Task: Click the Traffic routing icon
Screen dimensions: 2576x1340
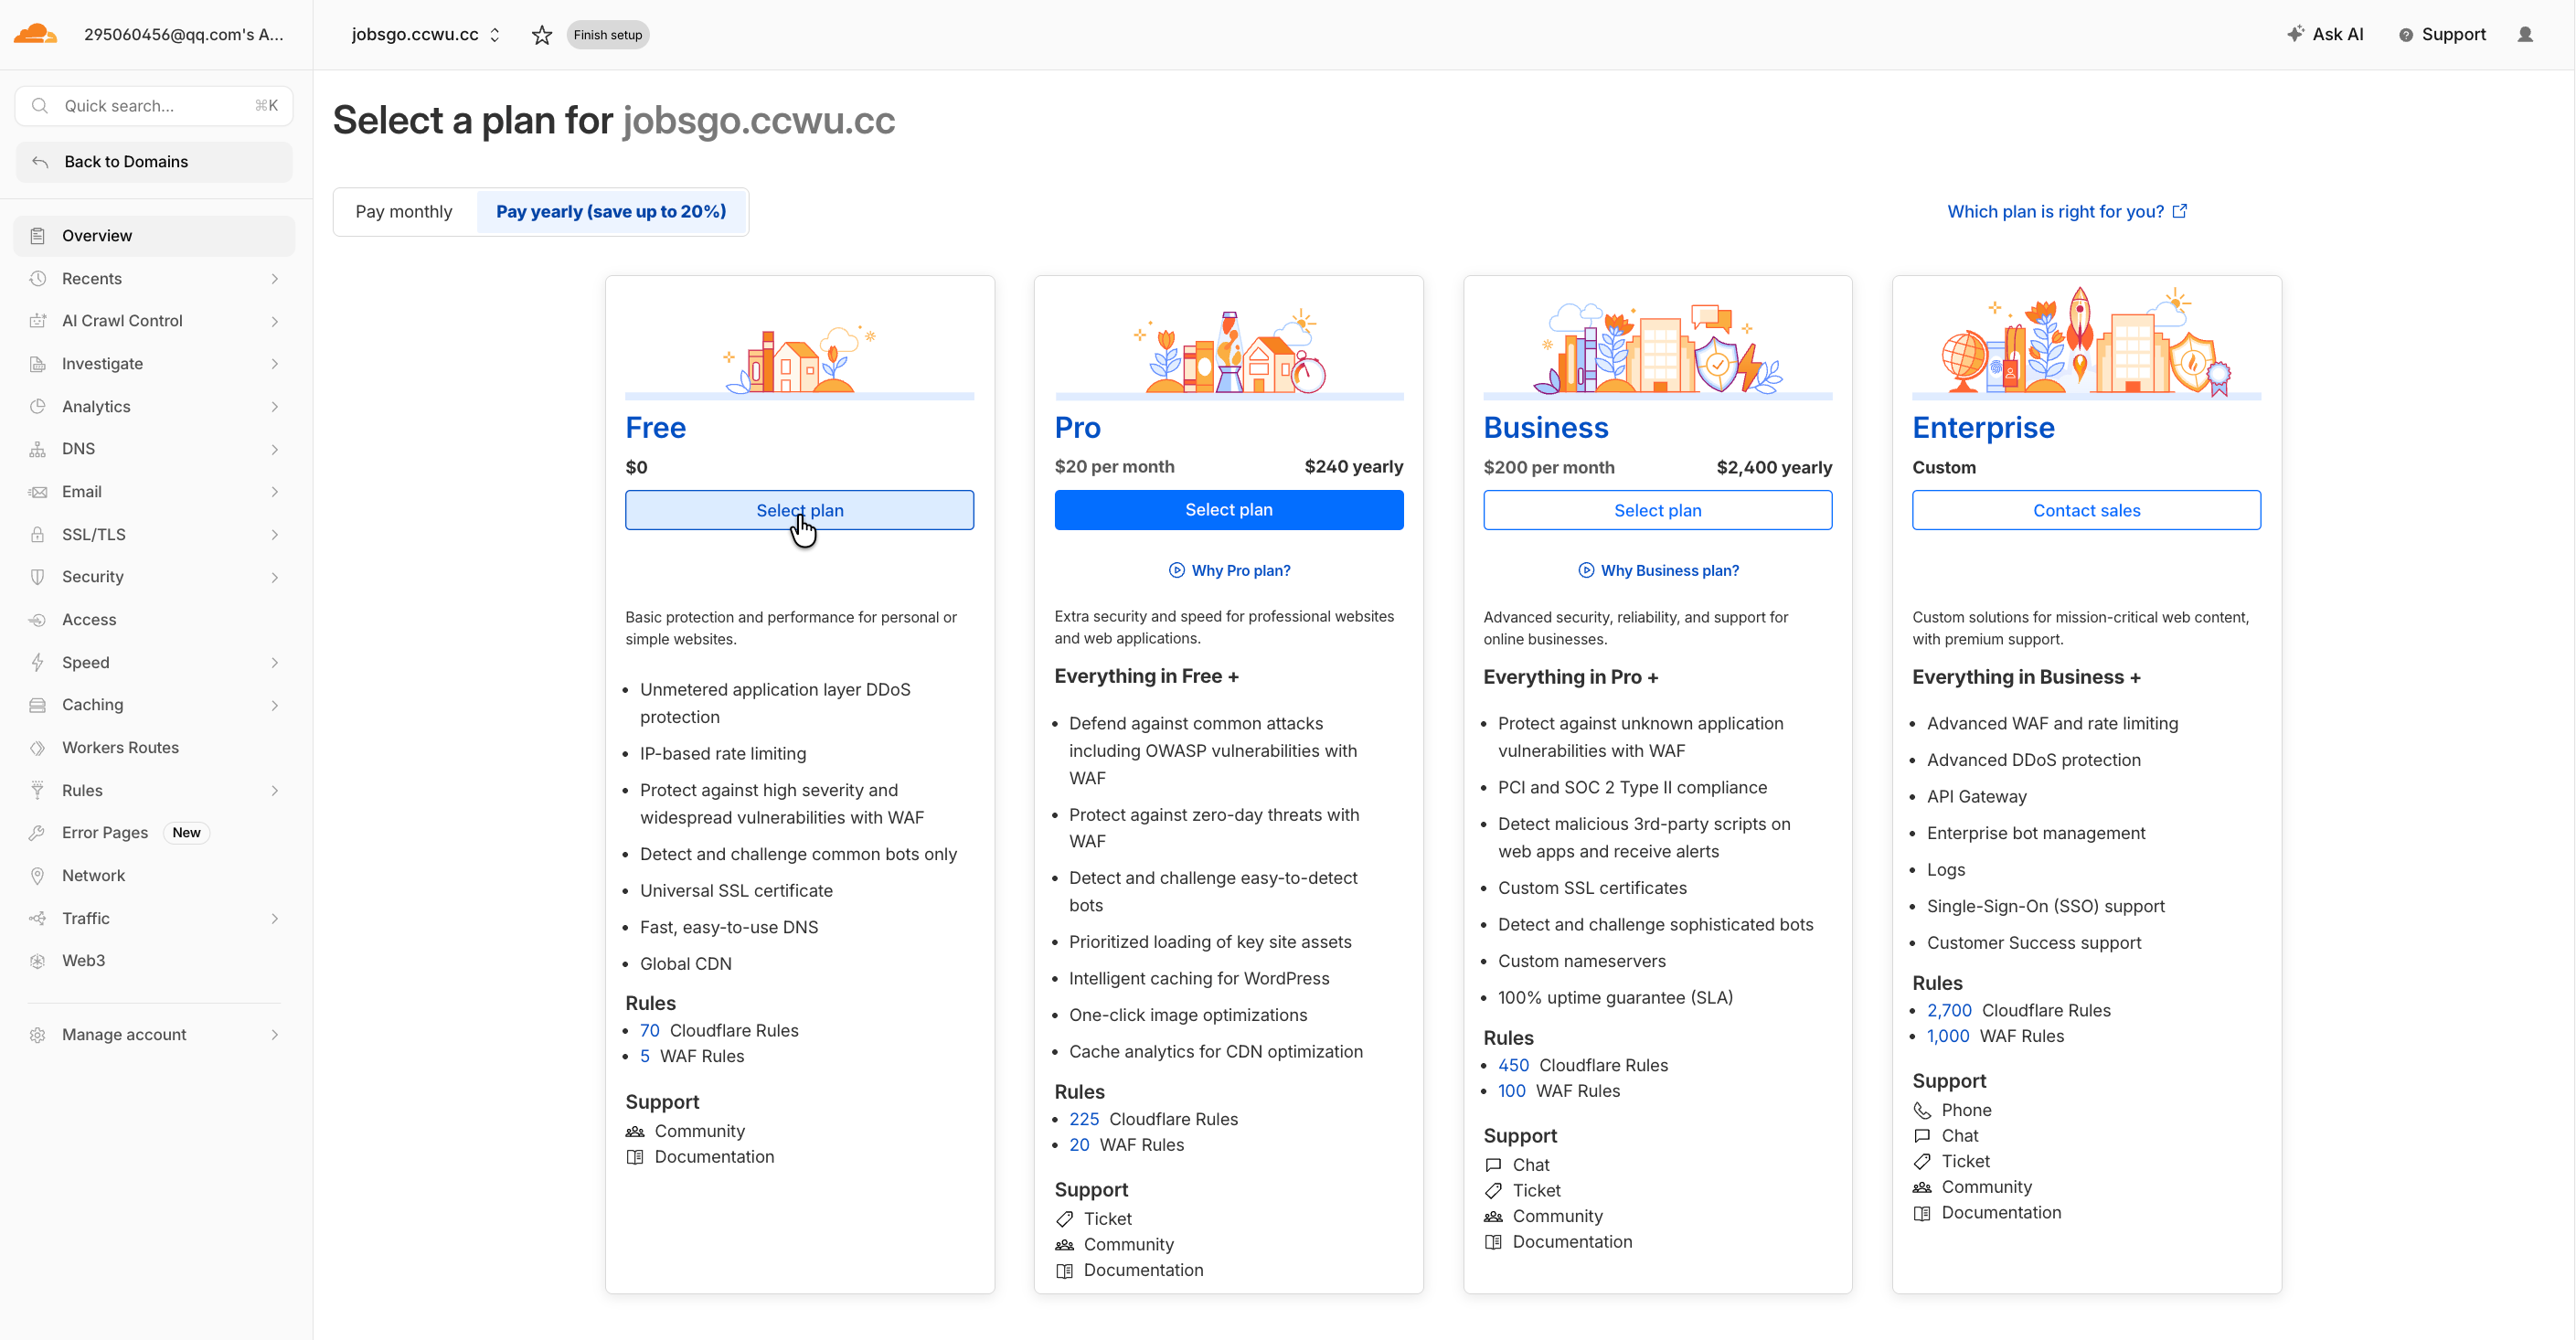Action: point(38,919)
